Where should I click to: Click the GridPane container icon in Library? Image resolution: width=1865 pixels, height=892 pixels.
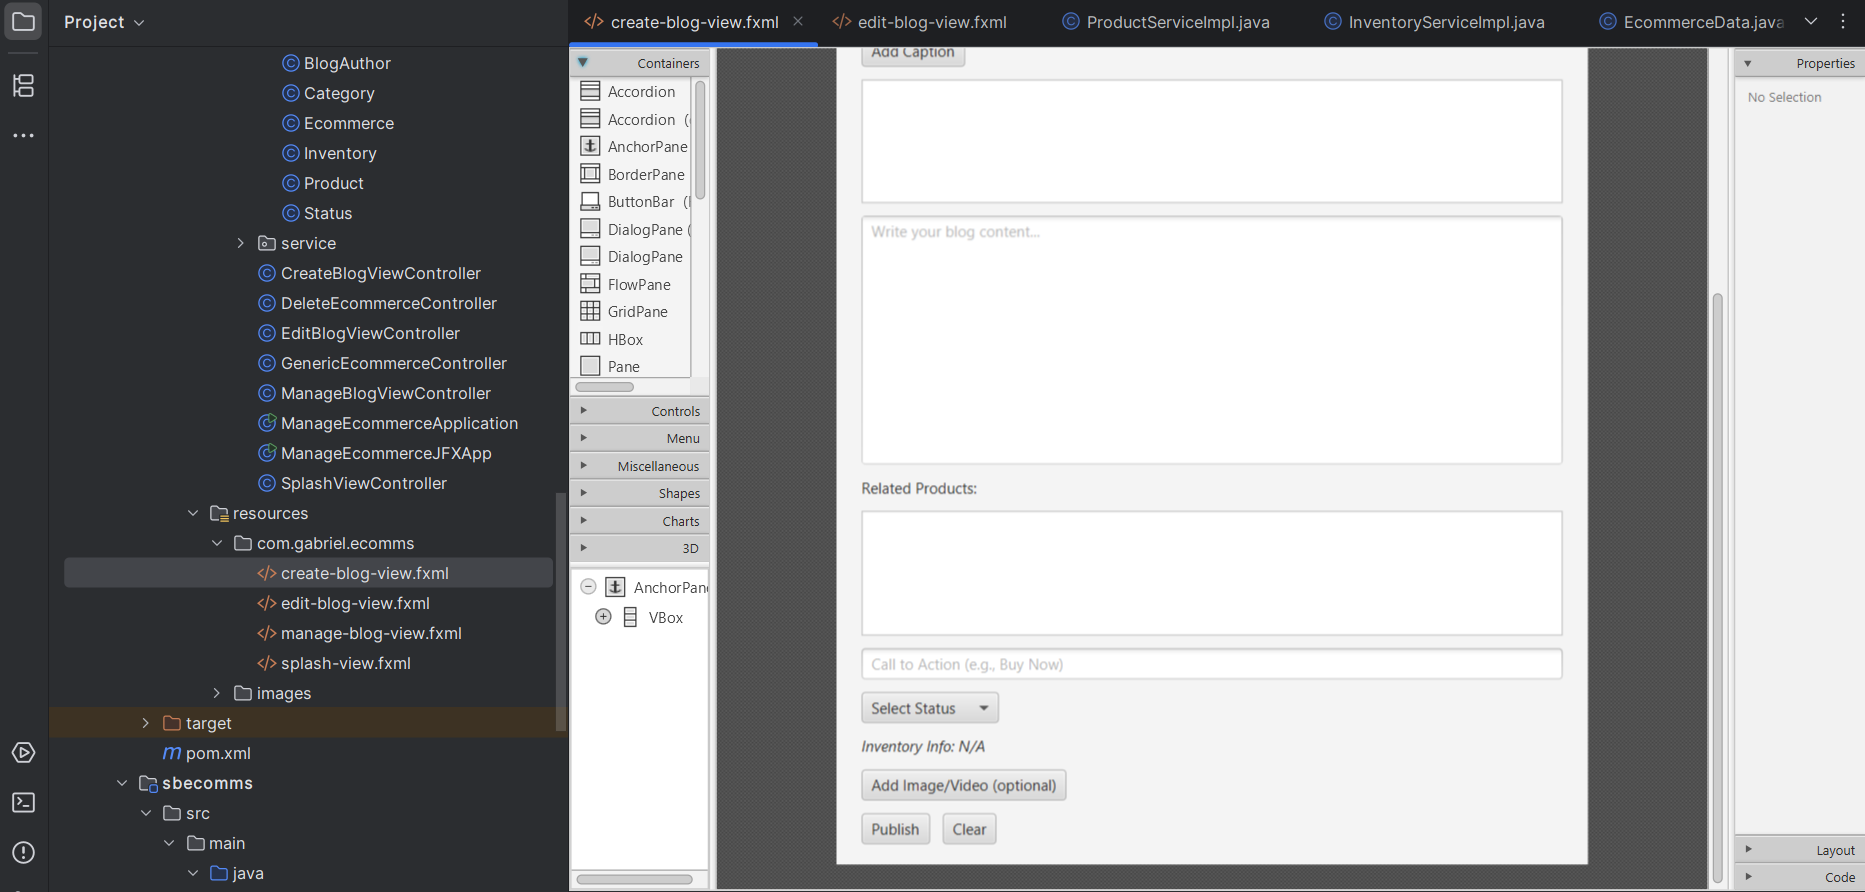coord(591,311)
